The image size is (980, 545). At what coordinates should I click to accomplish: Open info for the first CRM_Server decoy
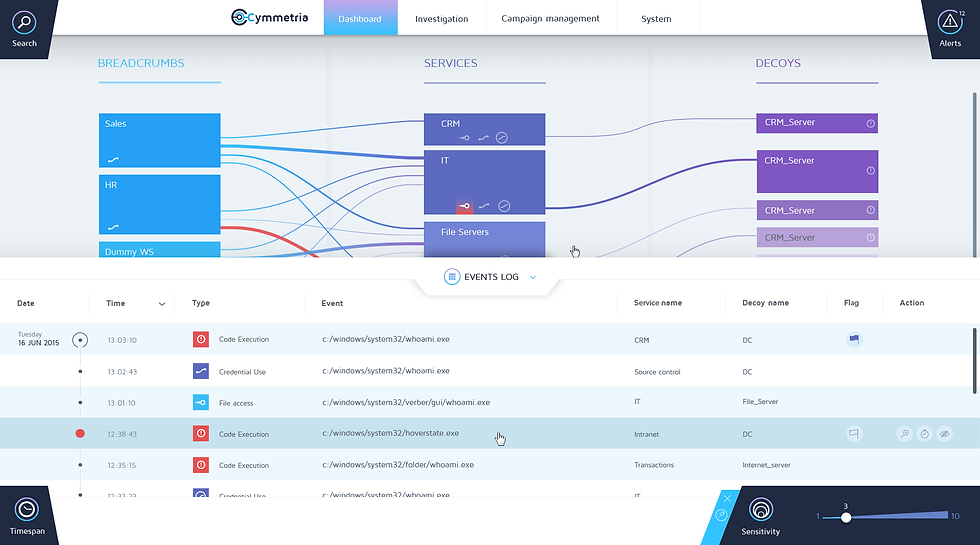[871, 124]
